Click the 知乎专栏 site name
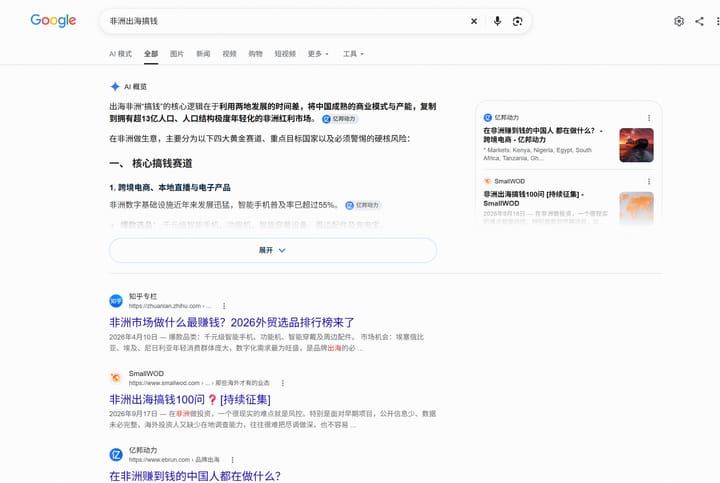Screen dimensions: 720x483 [143, 296]
